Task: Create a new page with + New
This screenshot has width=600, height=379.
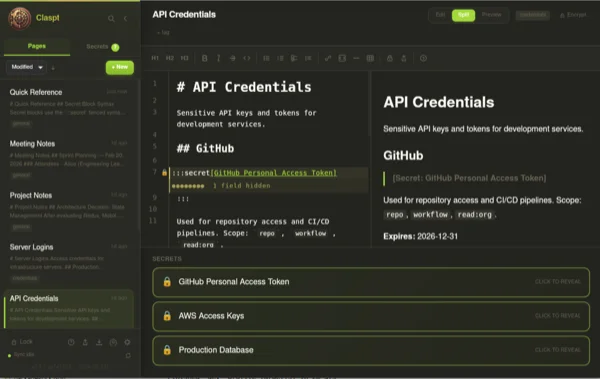Action: click(120, 67)
